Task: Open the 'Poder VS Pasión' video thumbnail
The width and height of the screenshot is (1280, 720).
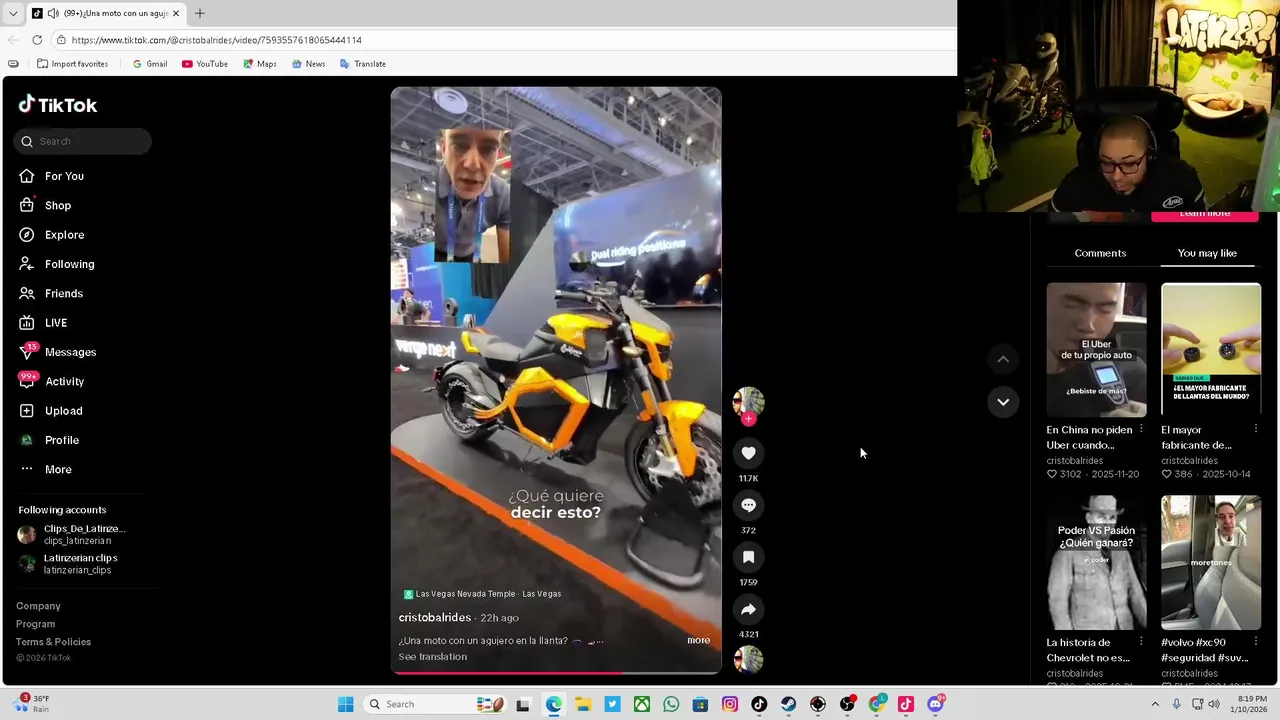Action: click(x=1096, y=563)
